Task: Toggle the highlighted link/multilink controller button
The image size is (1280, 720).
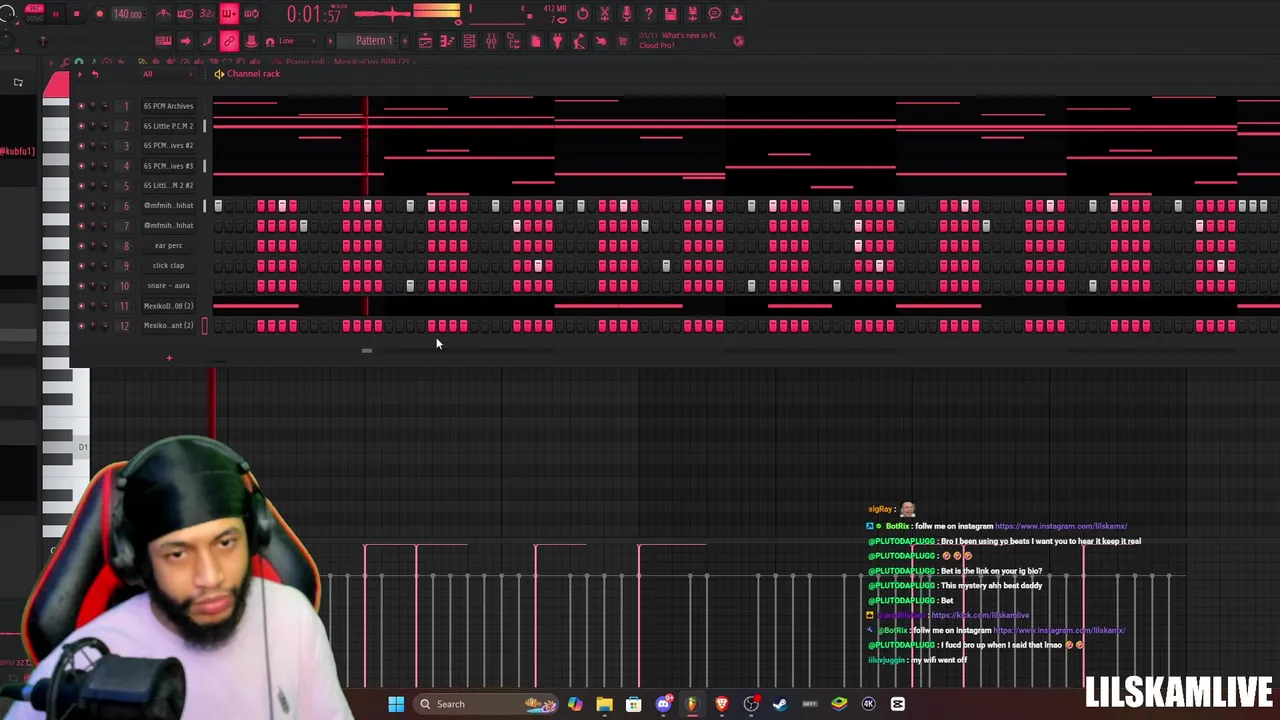Action: click(229, 41)
